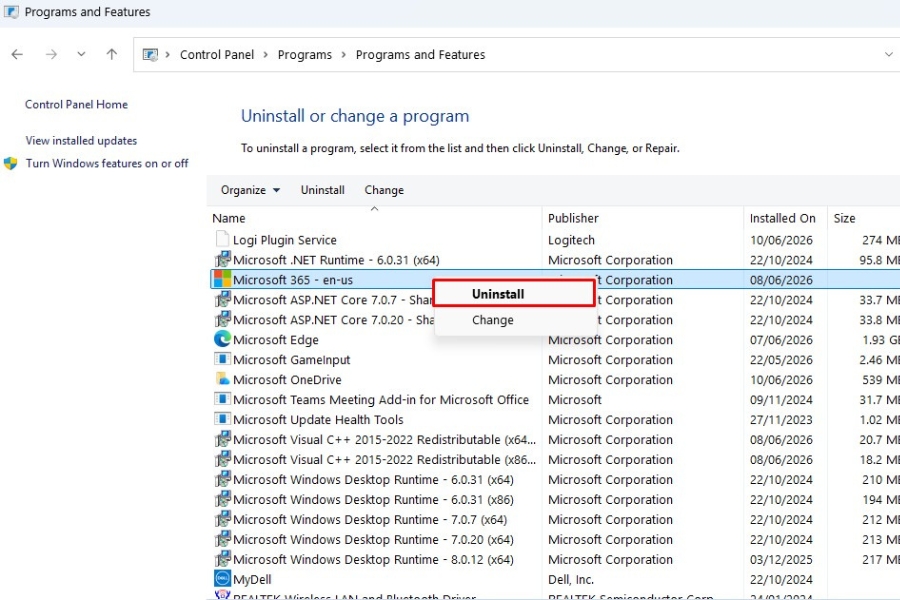Click the Forward navigation arrow
Viewport: 900px width, 600px height.
click(51, 55)
